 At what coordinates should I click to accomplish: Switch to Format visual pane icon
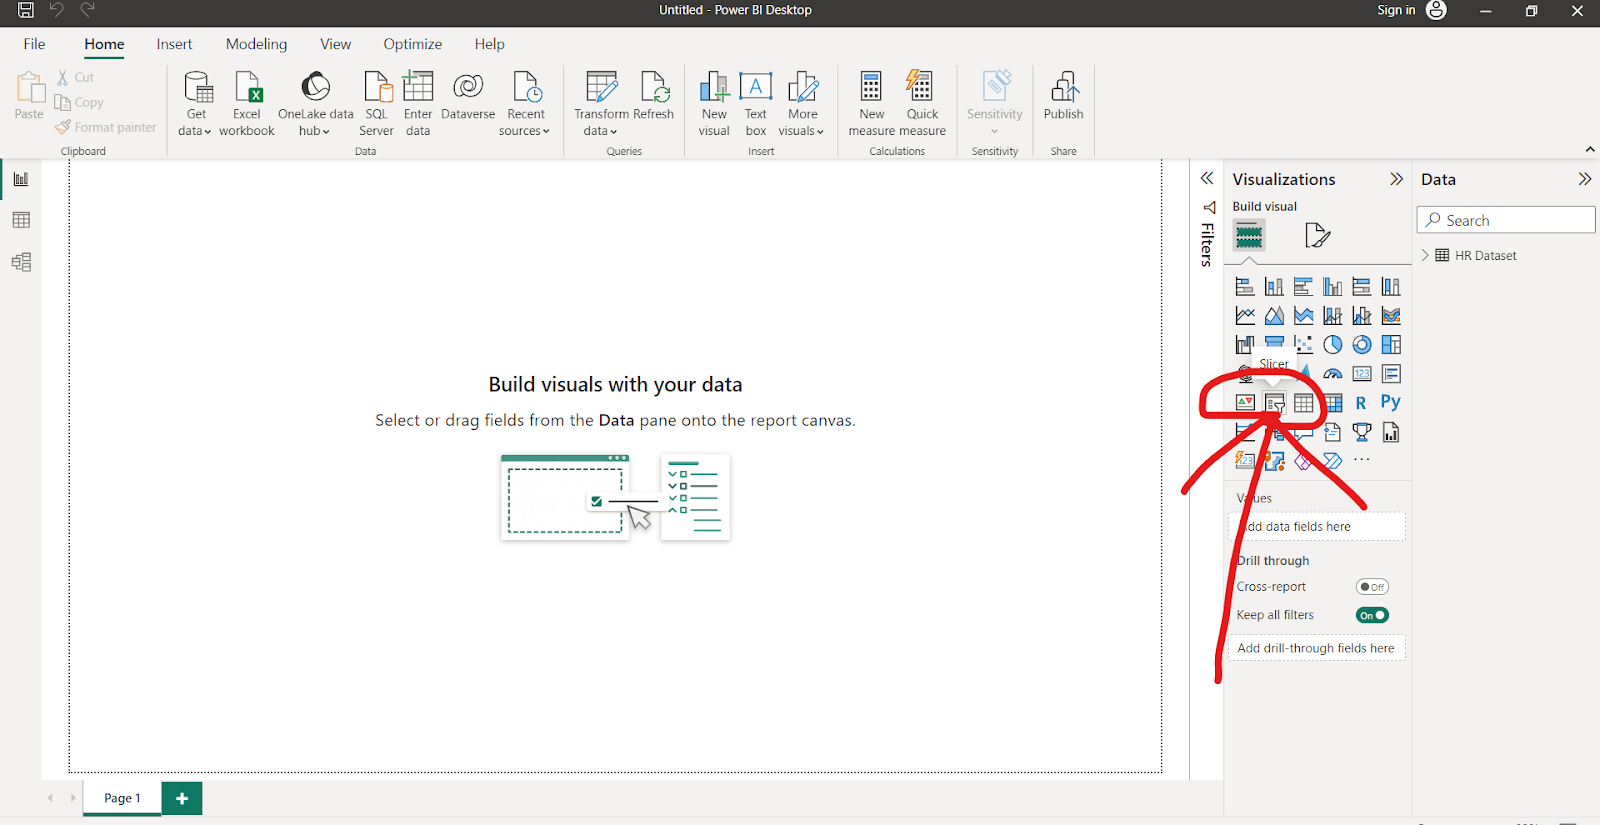coord(1317,236)
